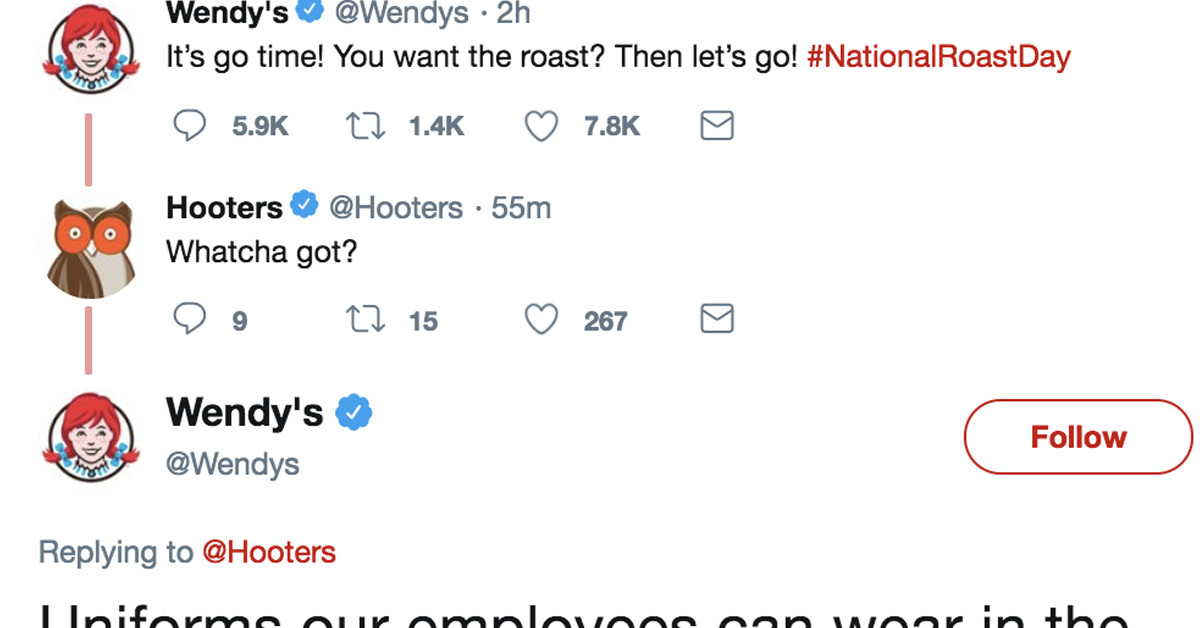This screenshot has width=1200, height=628.
Task: Open the 55m timestamp on Hooters tweet
Action: coord(520,207)
